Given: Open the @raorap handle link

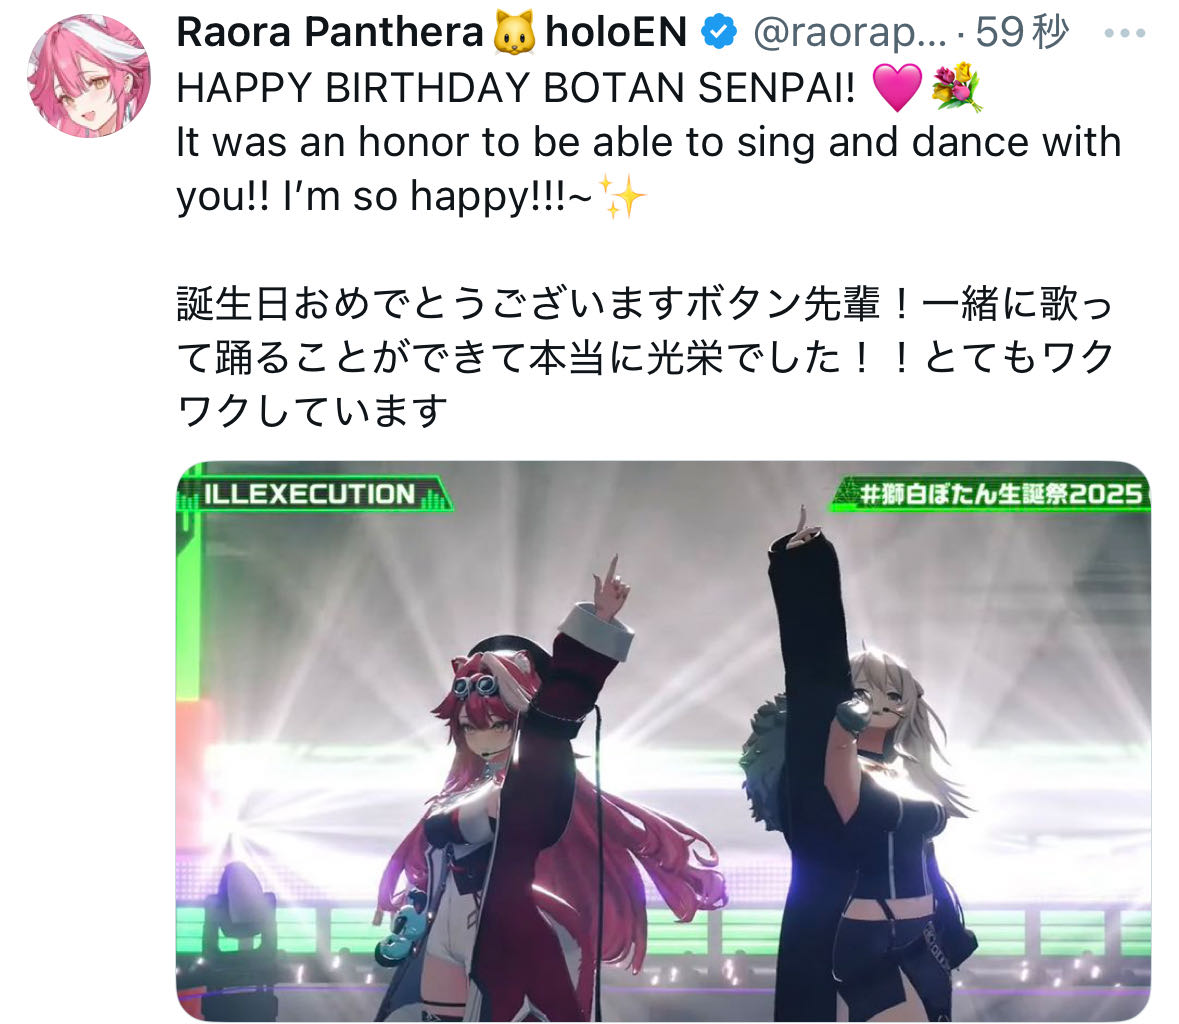Looking at the screenshot, I should point(850,34).
